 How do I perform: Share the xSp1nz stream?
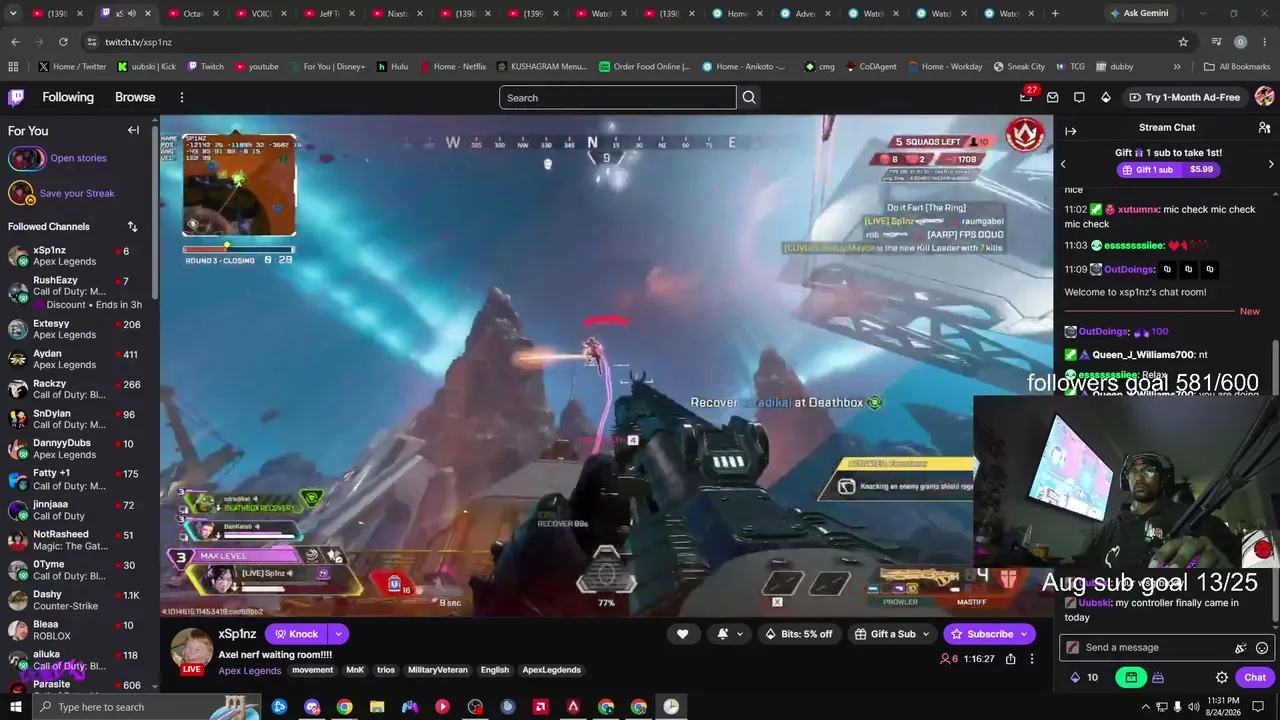(x=1011, y=659)
